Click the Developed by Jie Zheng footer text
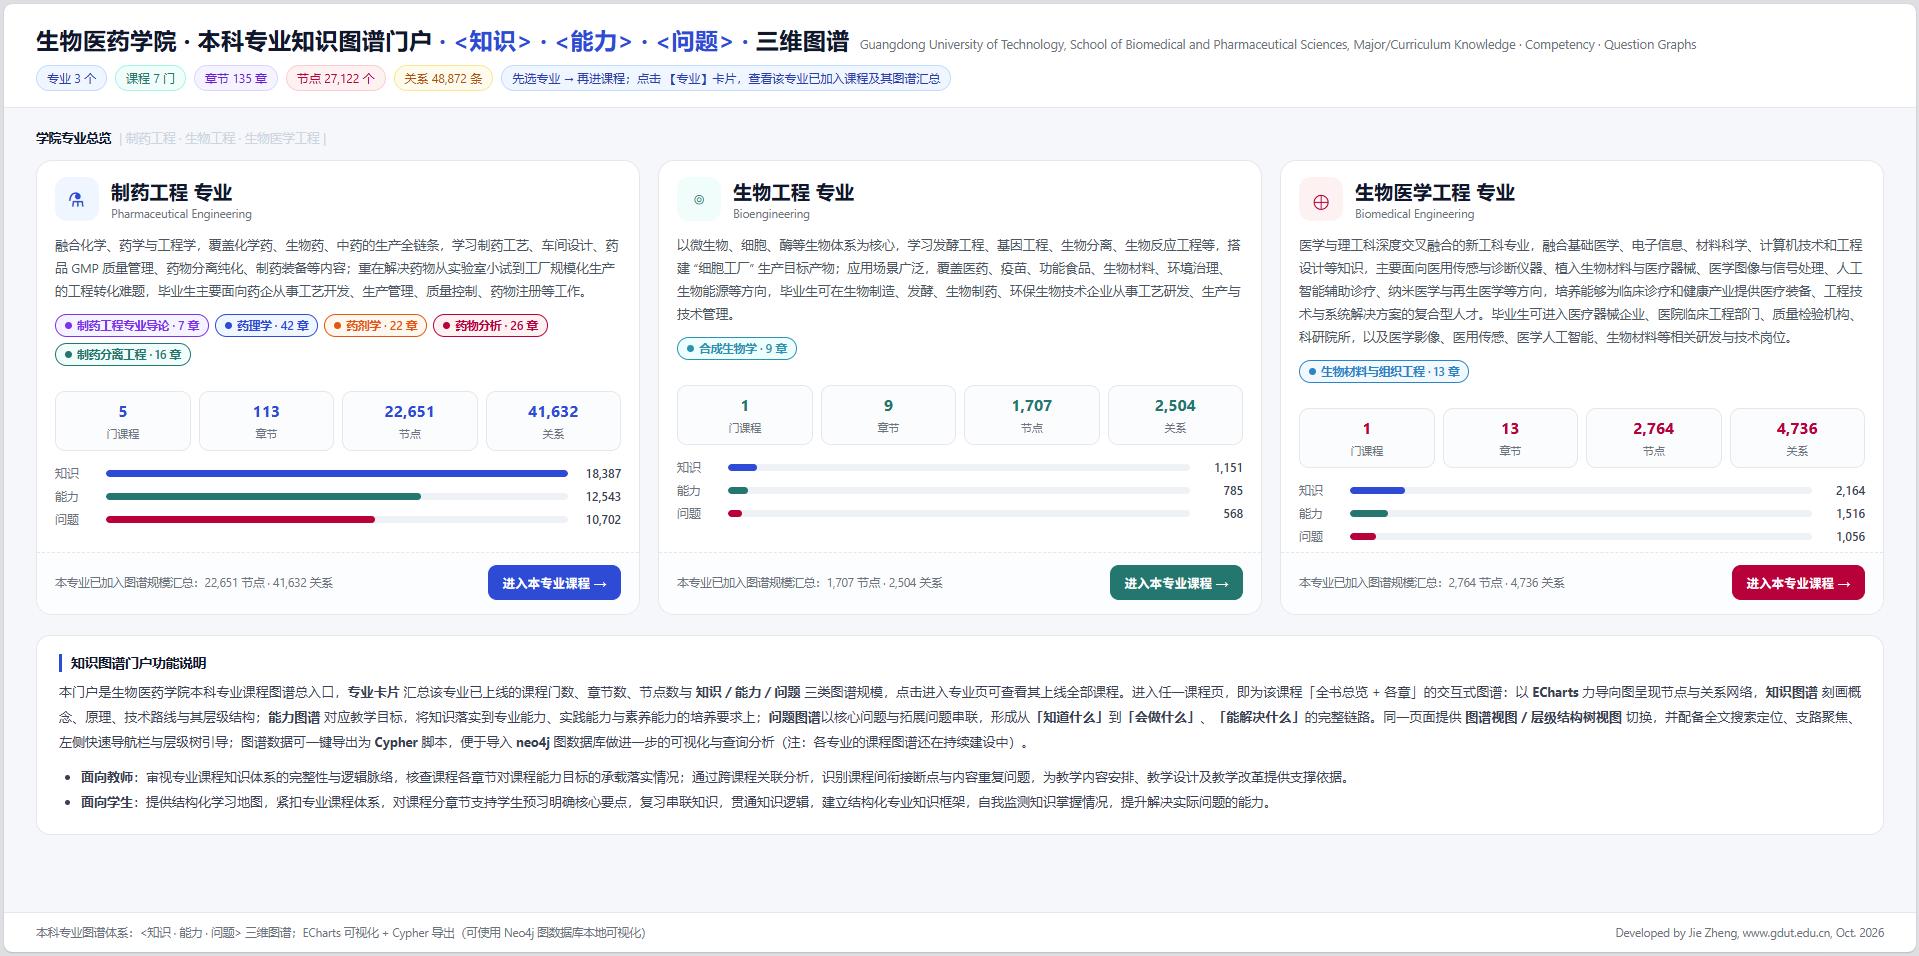The image size is (1919, 956). click(1750, 933)
